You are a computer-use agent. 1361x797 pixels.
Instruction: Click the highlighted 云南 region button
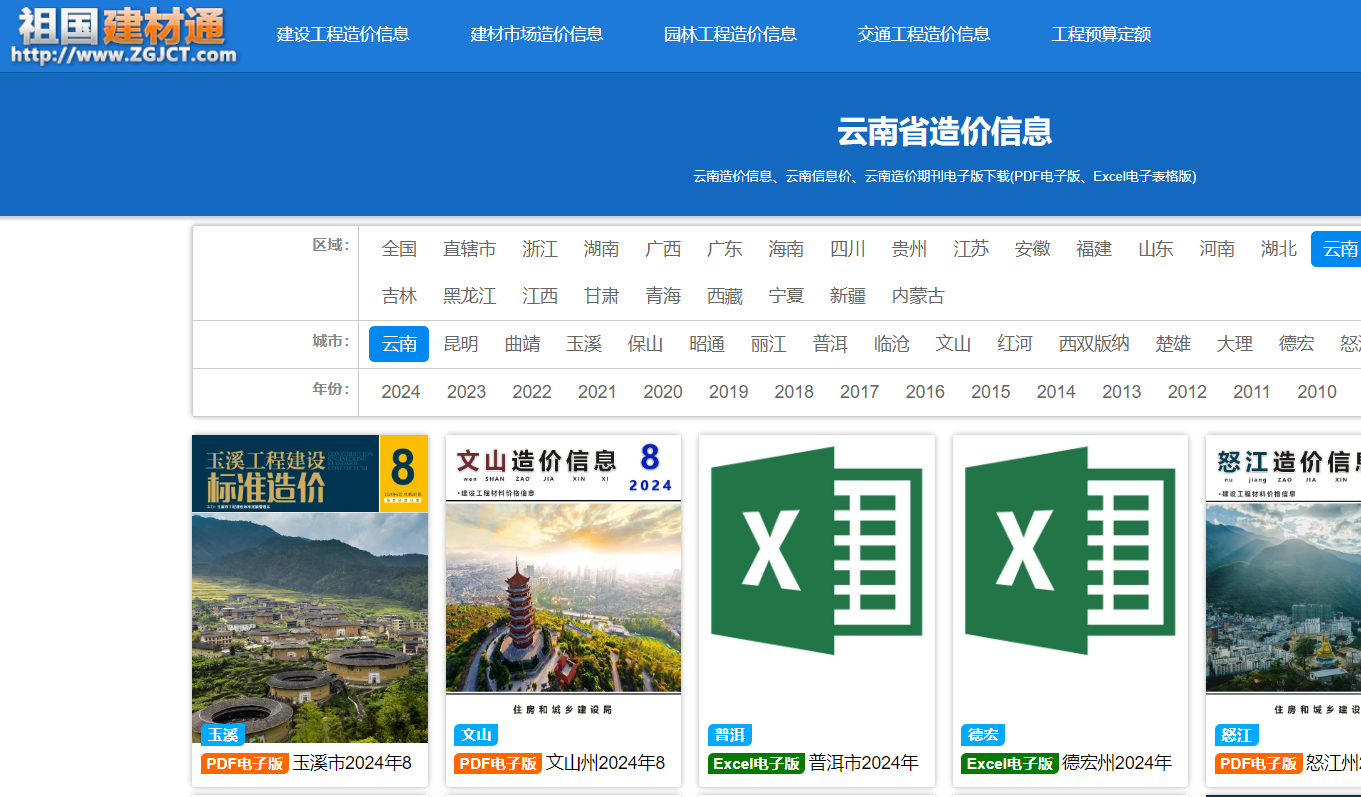pos(1337,249)
